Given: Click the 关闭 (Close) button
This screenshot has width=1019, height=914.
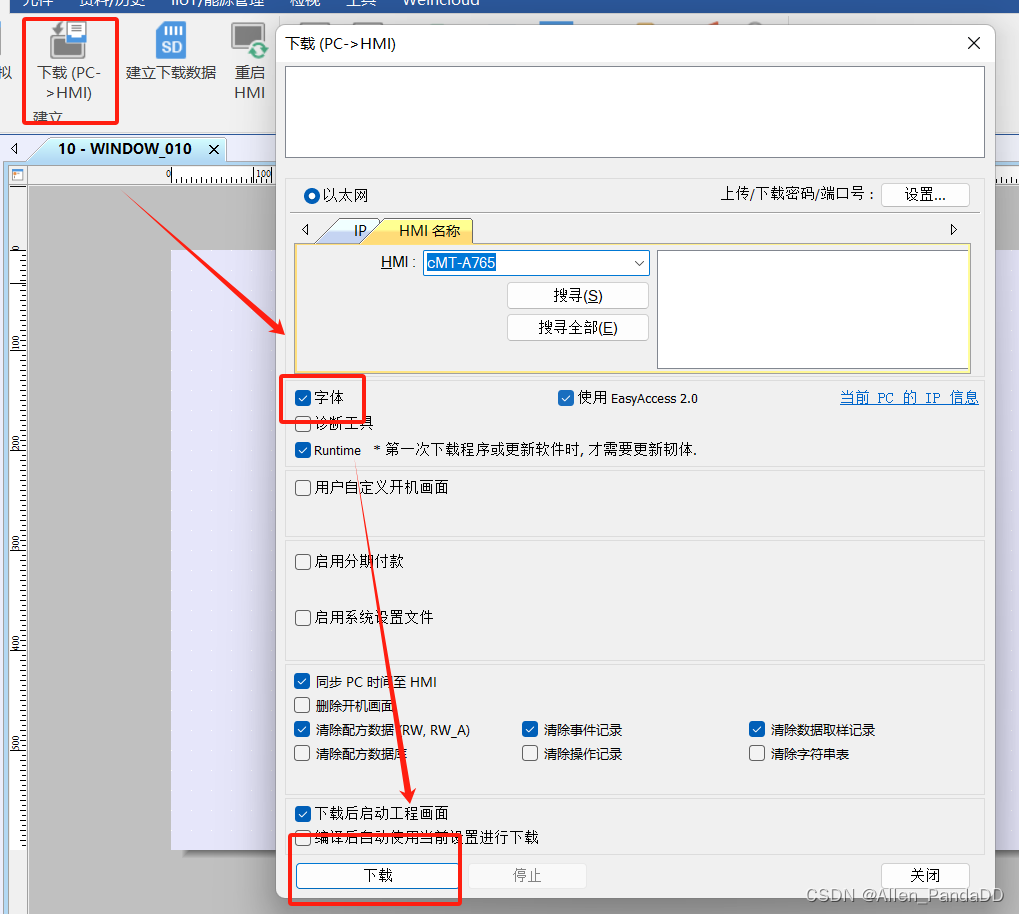Looking at the screenshot, I should tap(925, 876).
